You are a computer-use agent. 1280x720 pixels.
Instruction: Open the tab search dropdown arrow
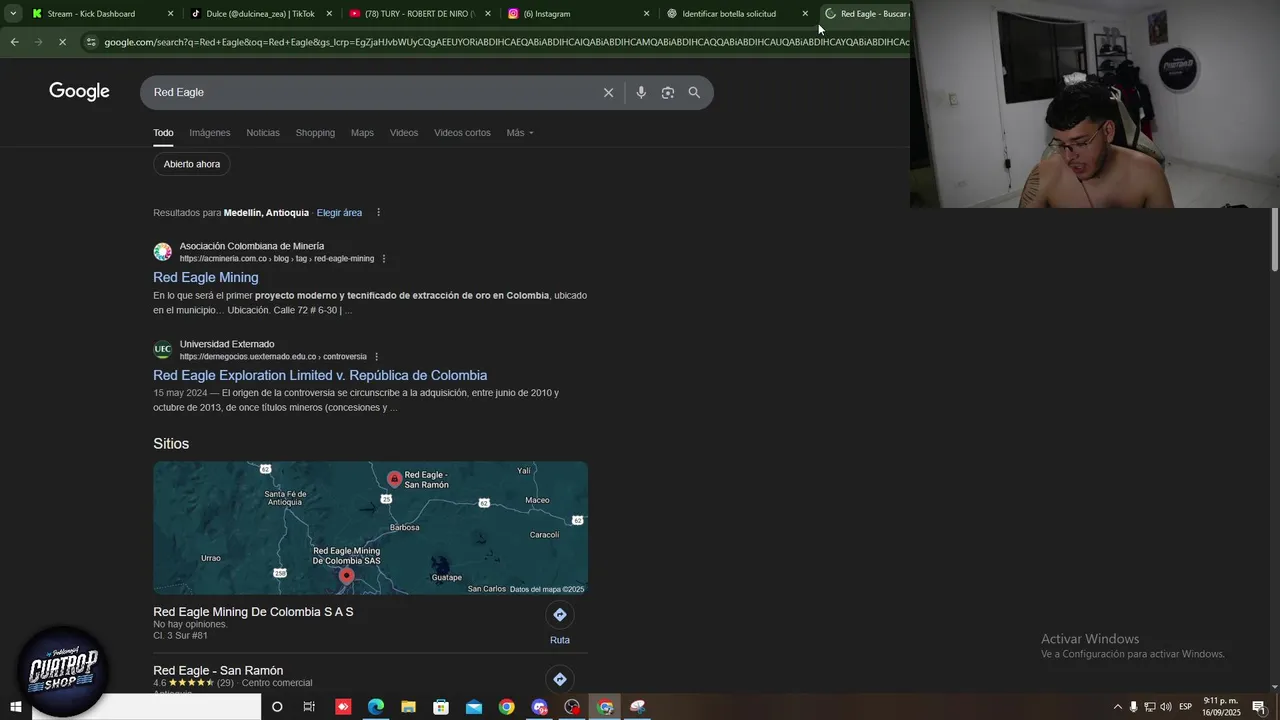click(x=13, y=14)
